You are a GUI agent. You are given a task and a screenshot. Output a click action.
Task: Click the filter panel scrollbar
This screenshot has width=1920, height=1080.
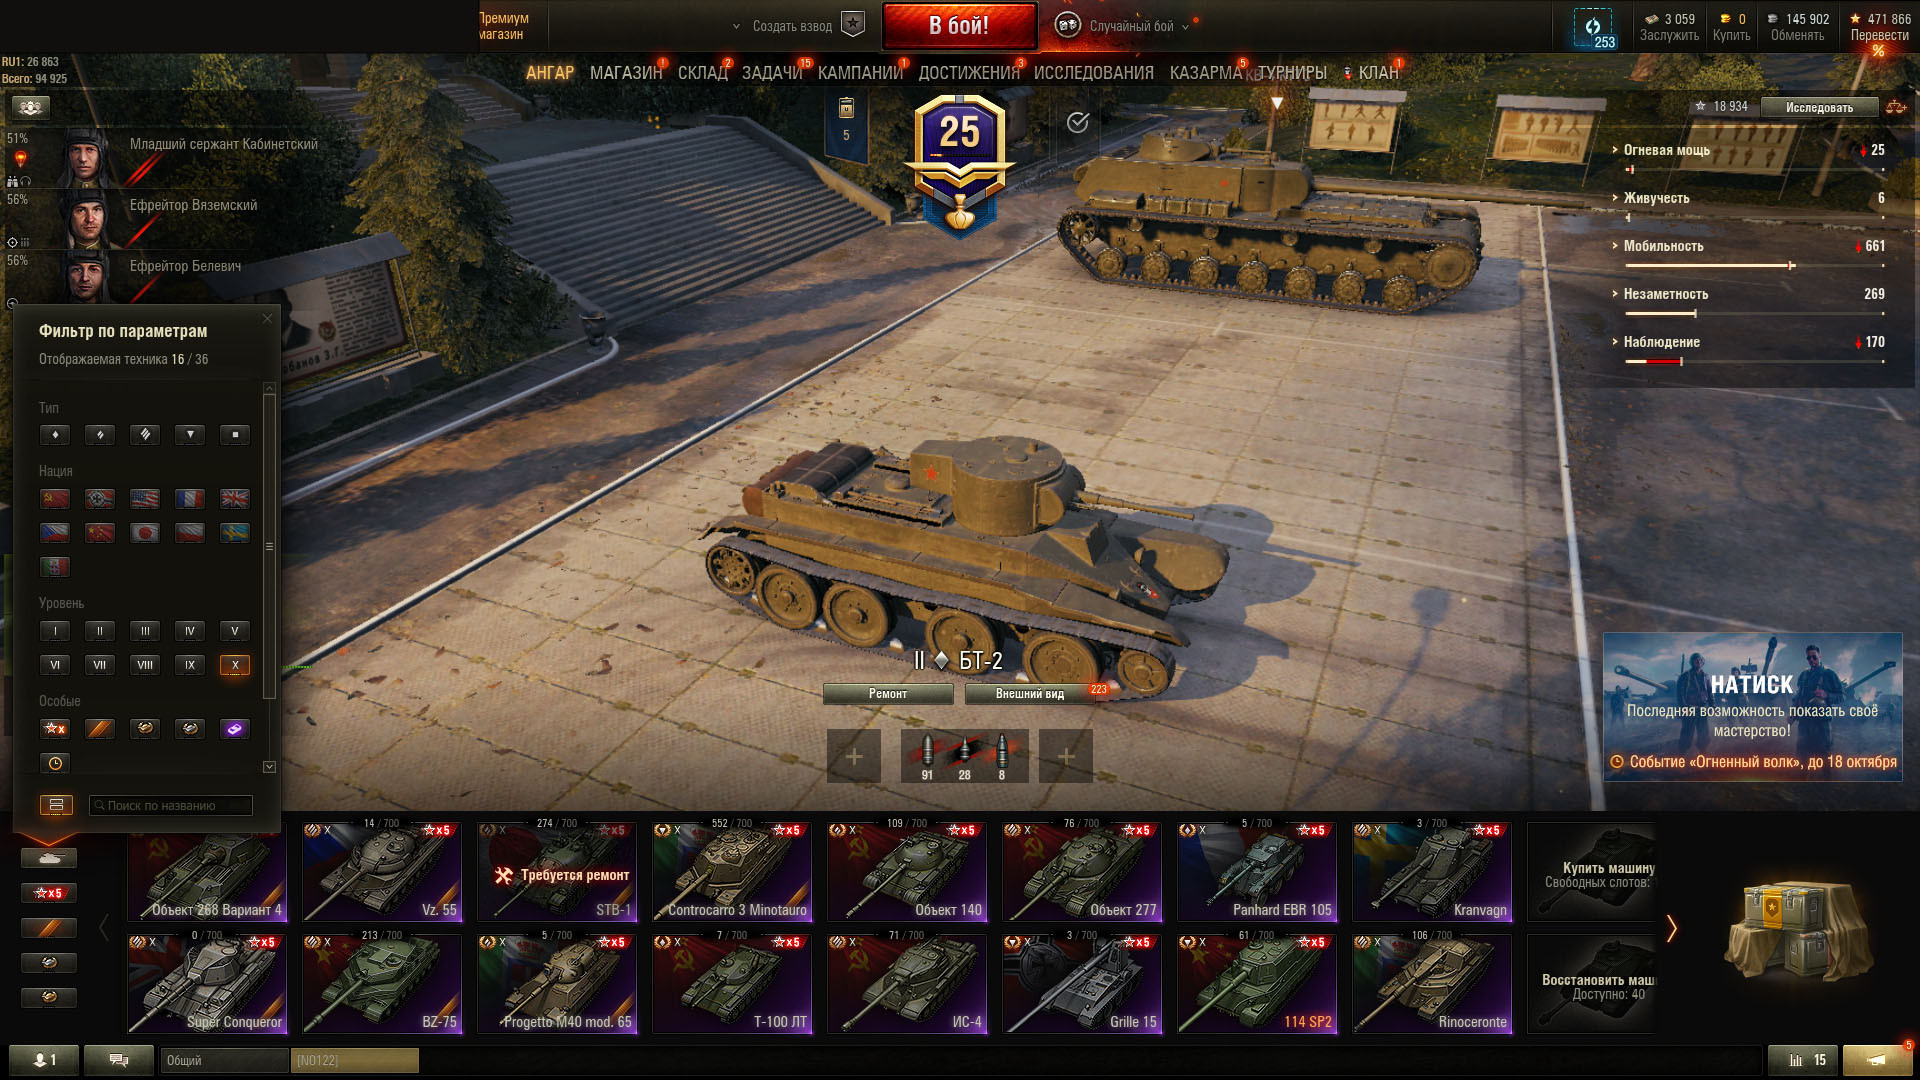tap(269, 547)
